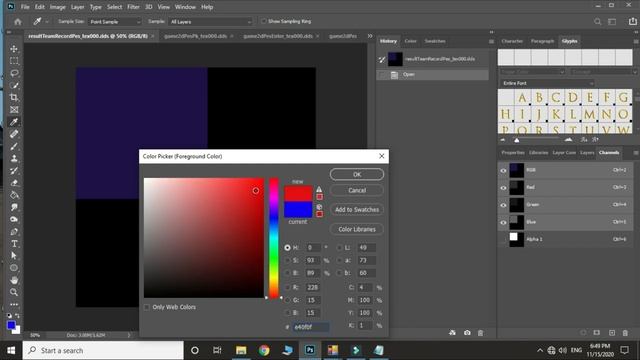The width and height of the screenshot is (640, 360).
Task: Delete channel with the Channels trash icon
Action: 625,333
